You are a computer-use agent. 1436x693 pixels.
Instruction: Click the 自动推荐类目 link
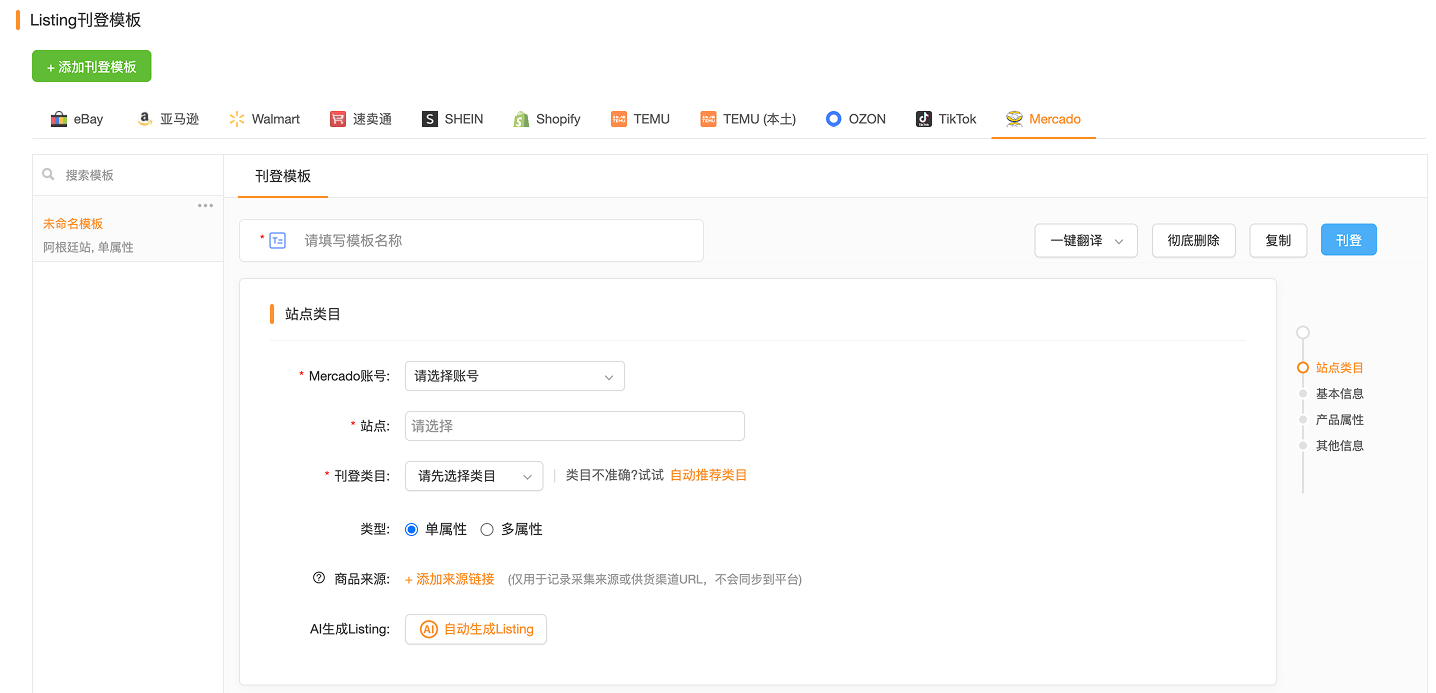click(708, 475)
